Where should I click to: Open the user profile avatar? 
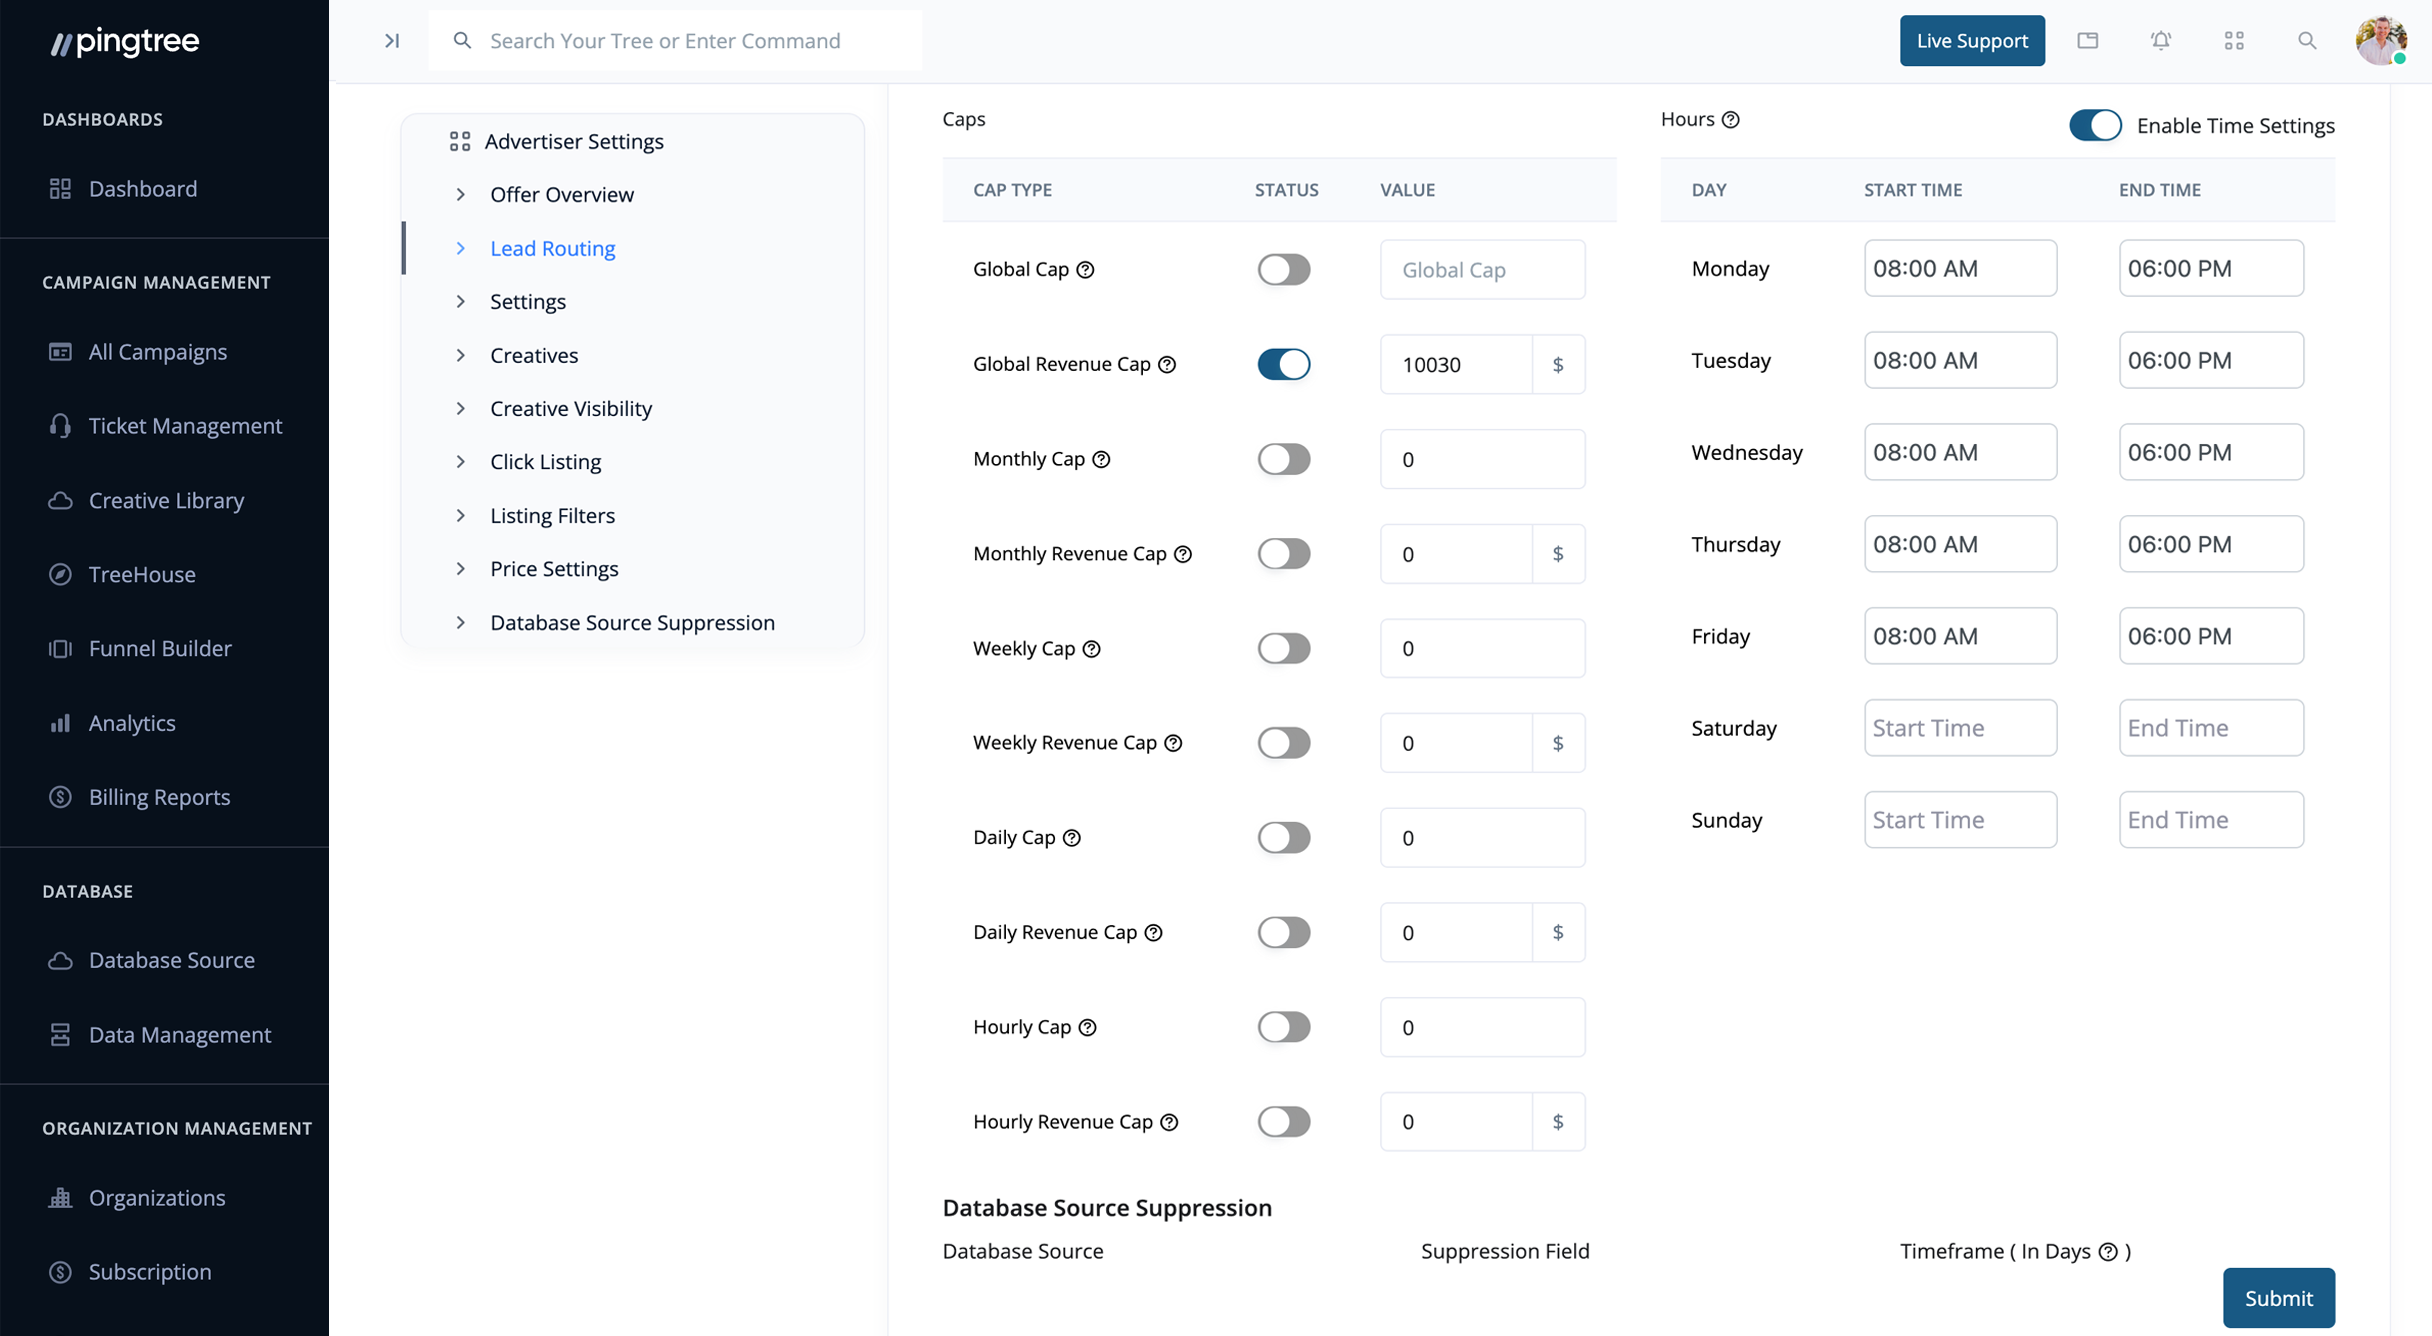coord(2380,41)
